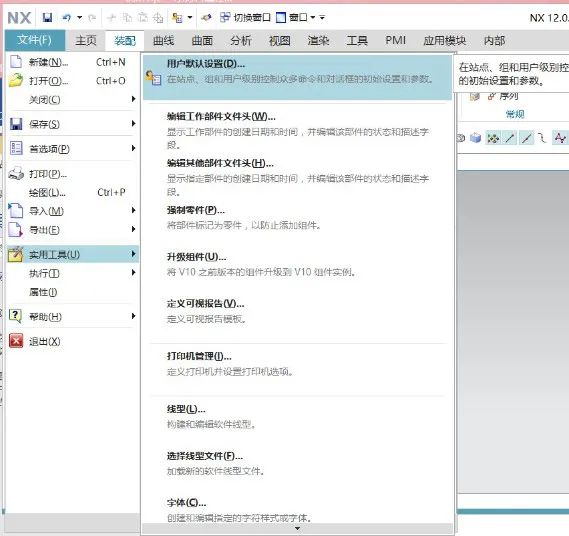The image size is (569, 536).
Task: Click the Undo arrow icon
Action: 67,17
